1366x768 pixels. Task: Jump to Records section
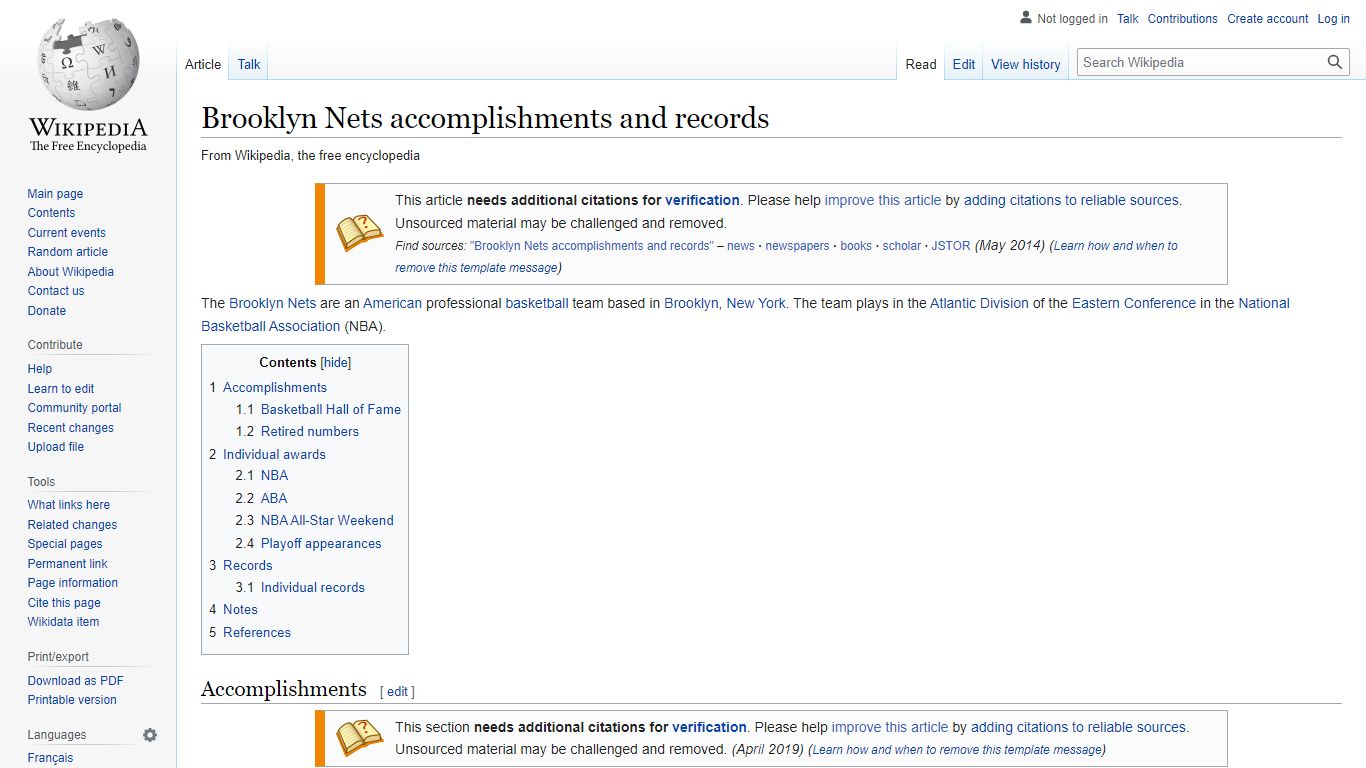tap(248, 565)
